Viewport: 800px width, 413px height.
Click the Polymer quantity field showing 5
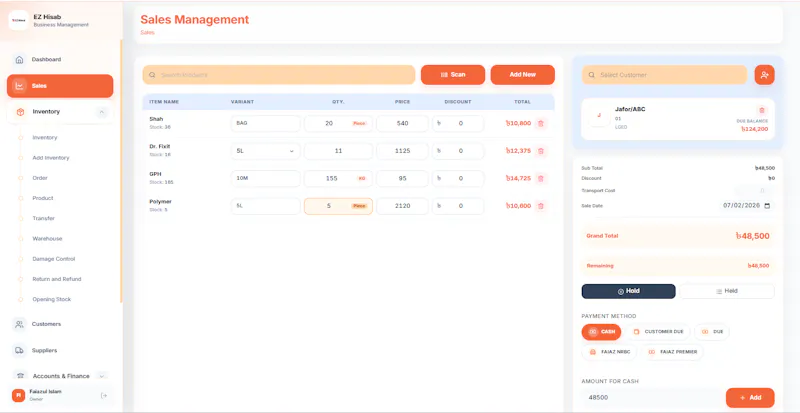tap(338, 206)
